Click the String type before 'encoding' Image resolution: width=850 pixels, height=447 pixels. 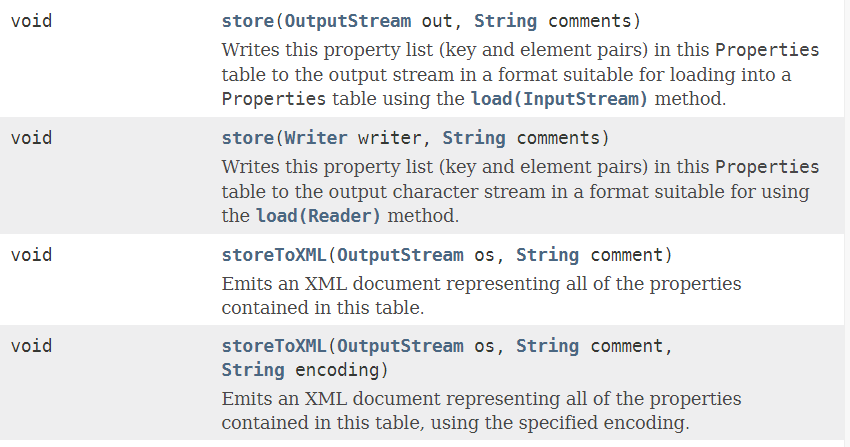(x=253, y=371)
